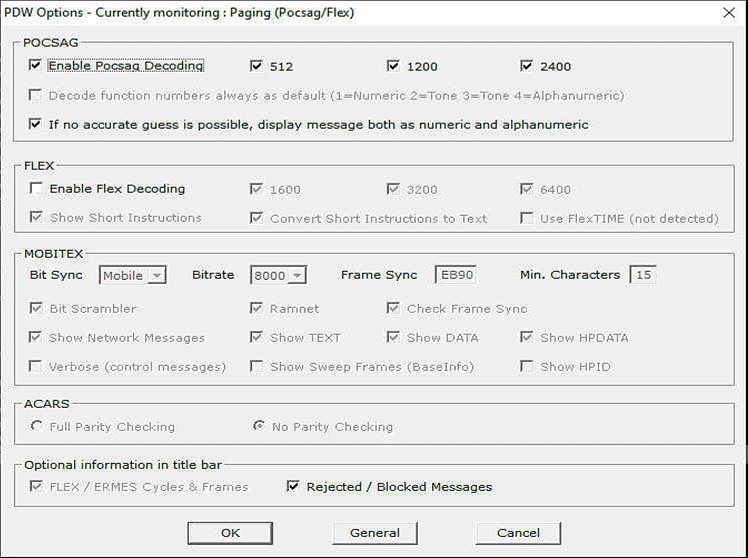The height and width of the screenshot is (558, 748).
Task: Toggle Check Frame Sync checkbox
Action: [393, 308]
